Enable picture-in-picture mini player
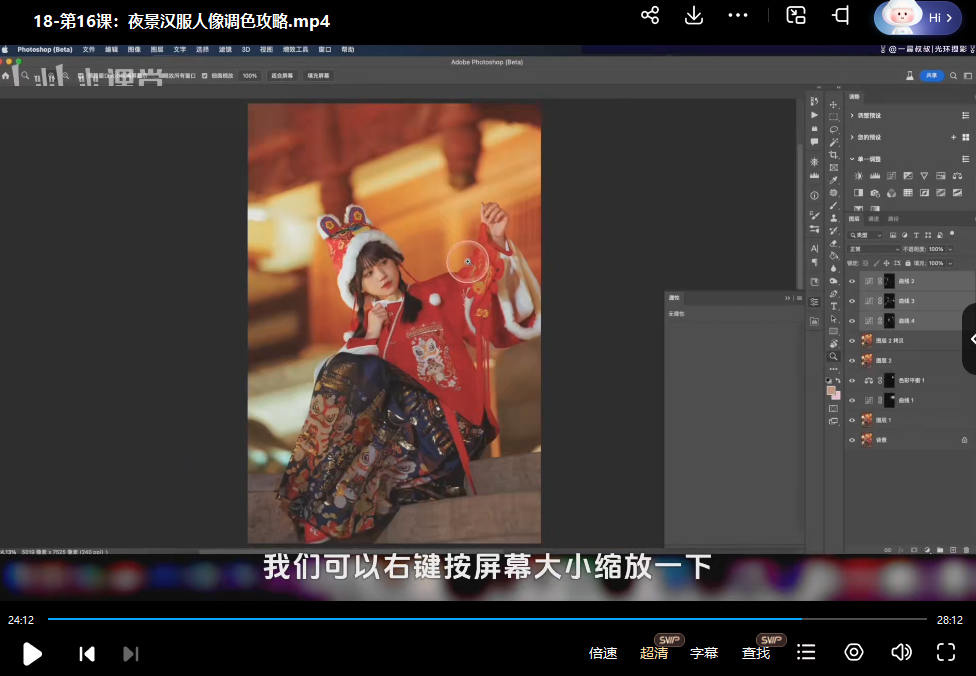This screenshot has width=976, height=676. pos(796,15)
